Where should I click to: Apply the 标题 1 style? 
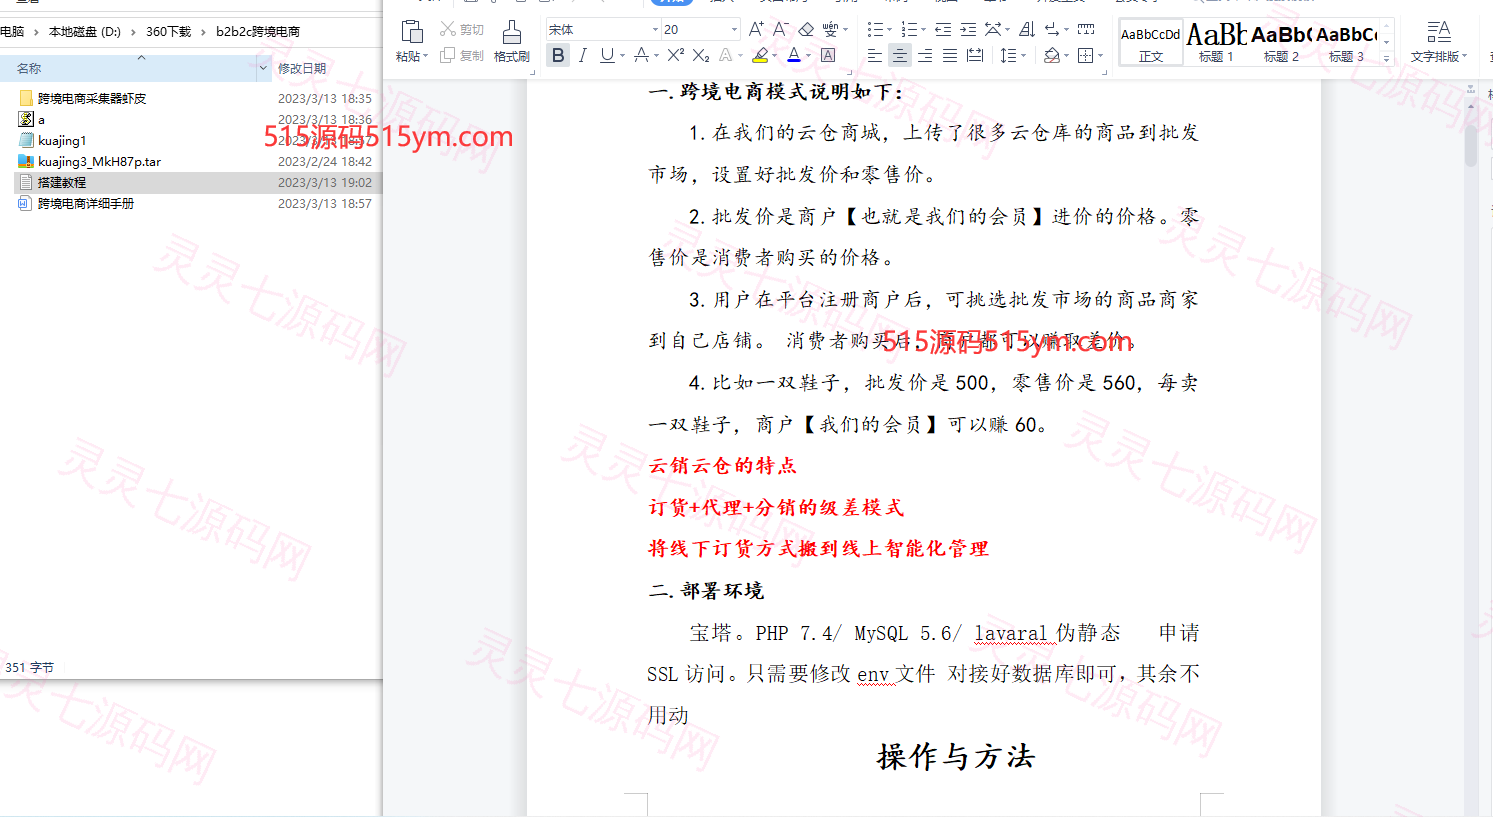coord(1216,43)
